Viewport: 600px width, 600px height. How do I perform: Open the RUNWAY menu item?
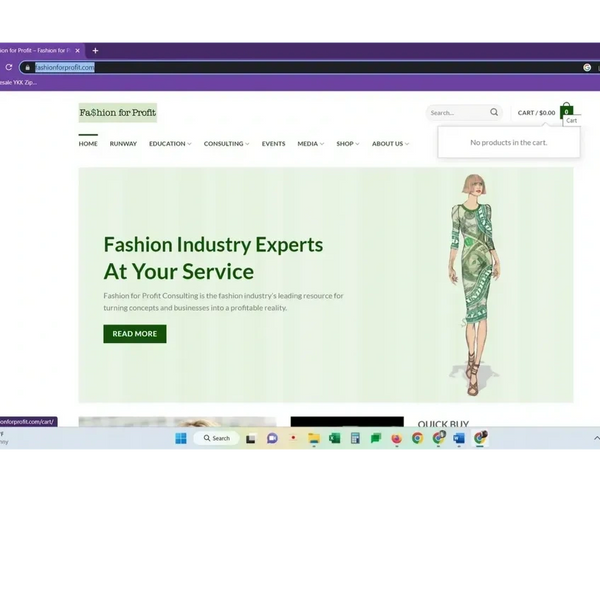pos(123,144)
